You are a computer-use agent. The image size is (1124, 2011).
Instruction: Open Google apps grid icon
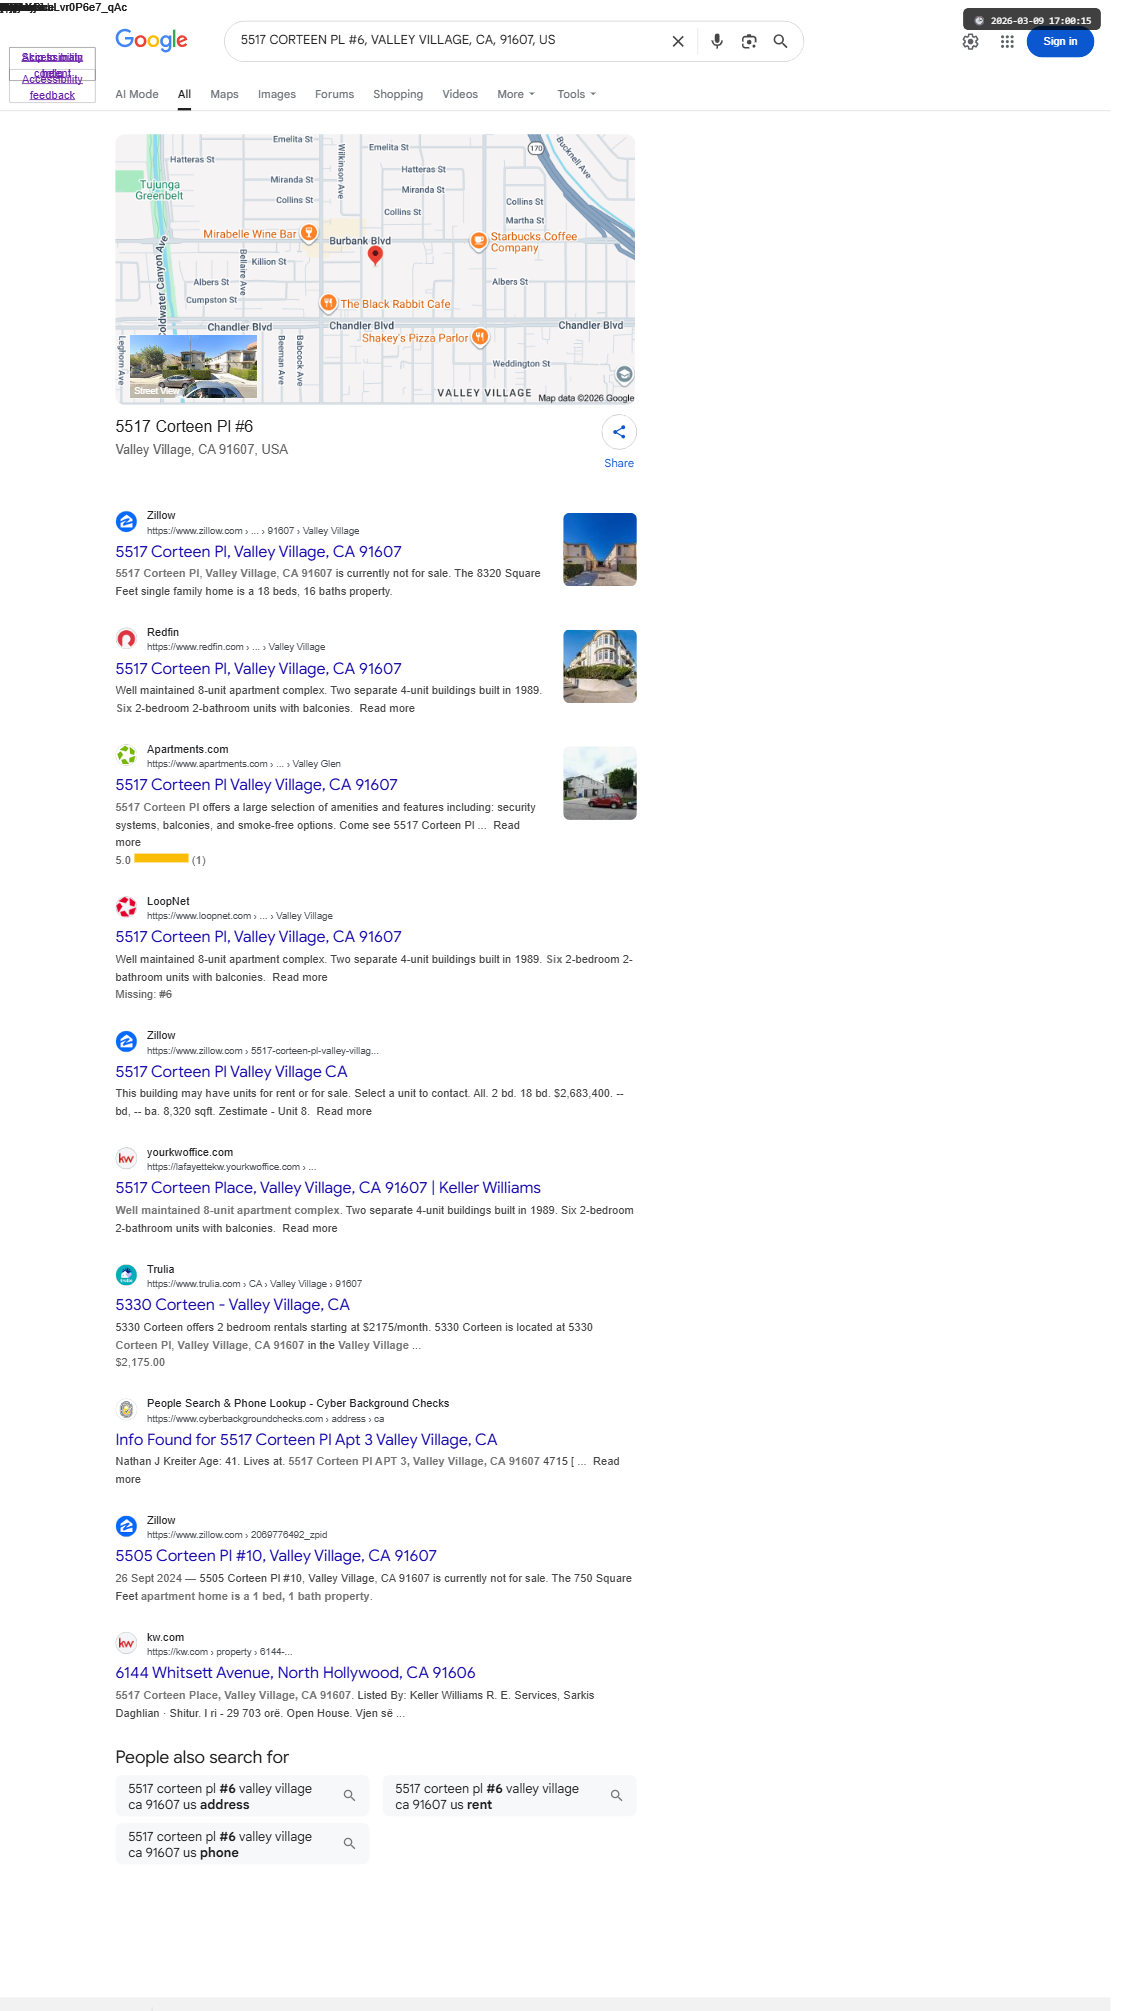(1007, 41)
